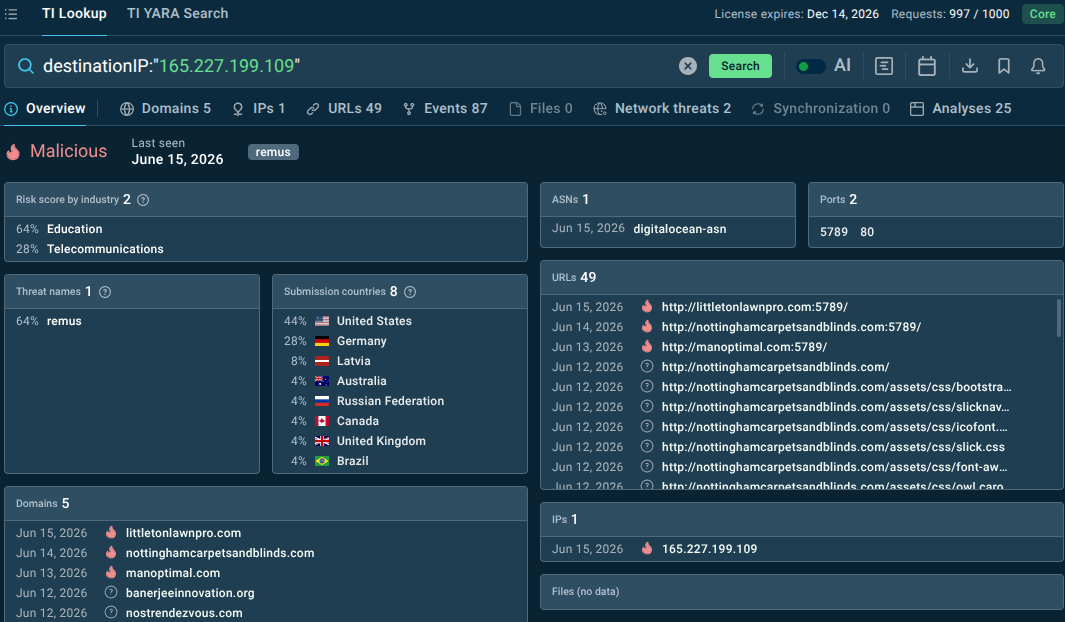Open URL http://nottinghamcarpetsandblinds.com:5789/

pyautogui.click(x=791, y=327)
